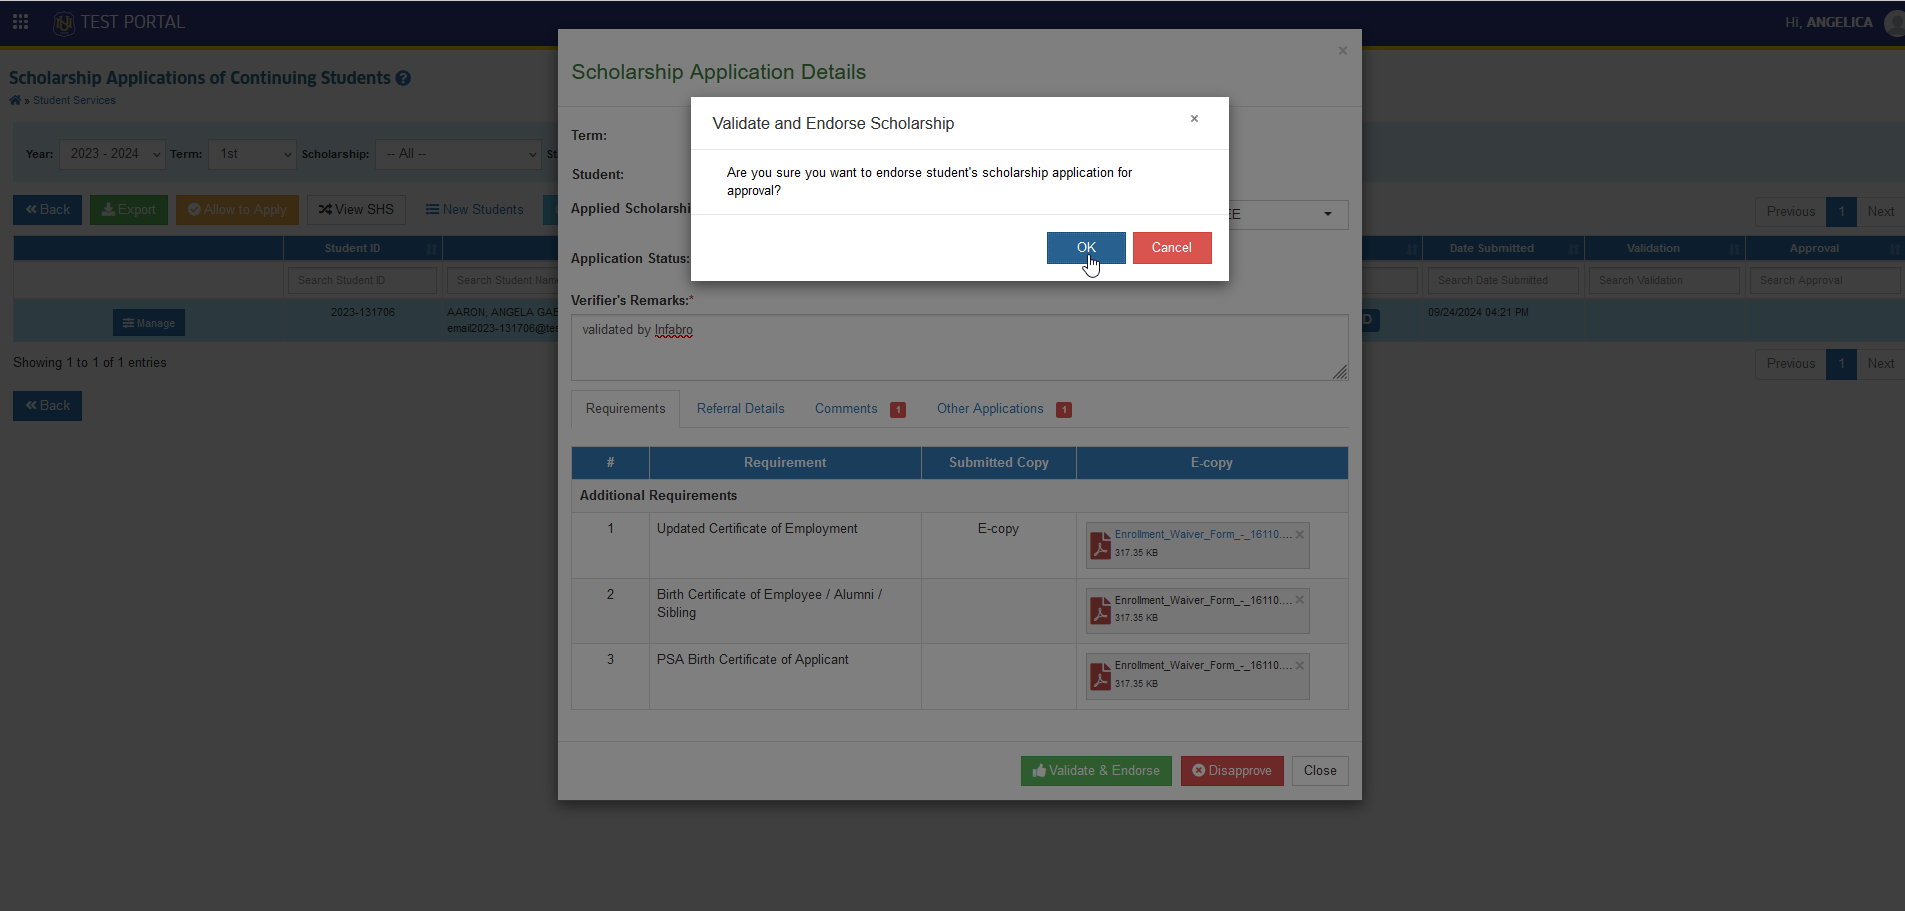
Task: Click PDF icon in Birth Certificate of Employee row
Action: coord(1101,610)
